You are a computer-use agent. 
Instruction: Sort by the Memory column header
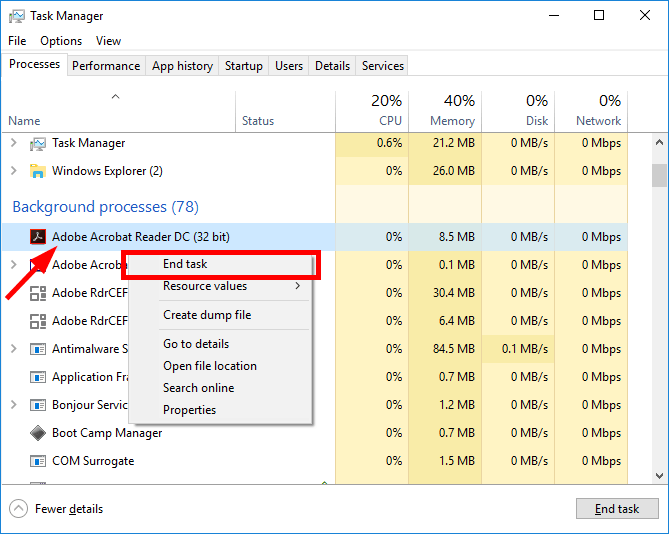(x=445, y=111)
